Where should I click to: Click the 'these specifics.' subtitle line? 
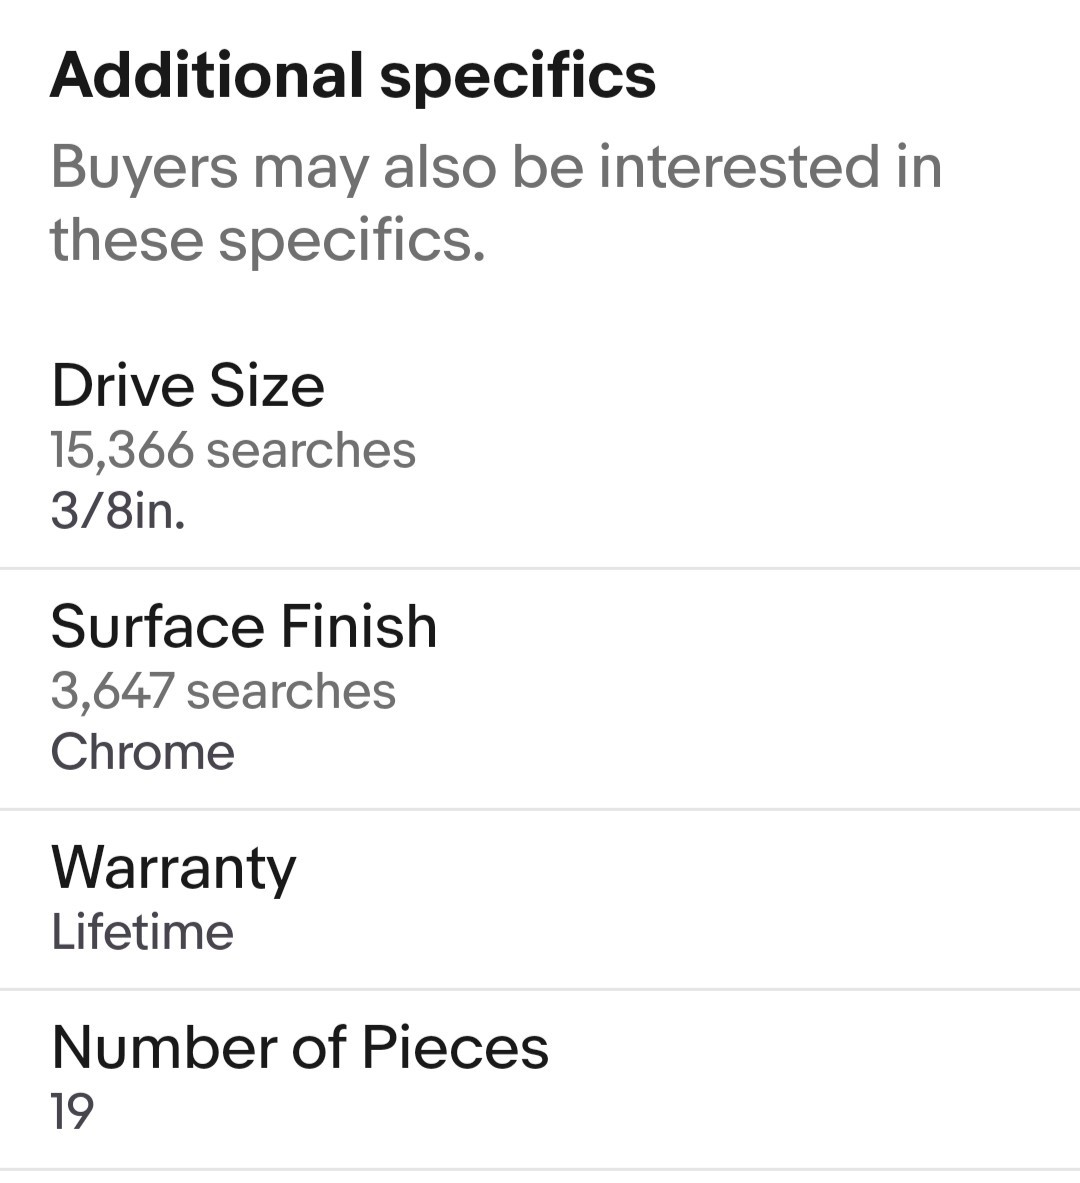(267, 241)
